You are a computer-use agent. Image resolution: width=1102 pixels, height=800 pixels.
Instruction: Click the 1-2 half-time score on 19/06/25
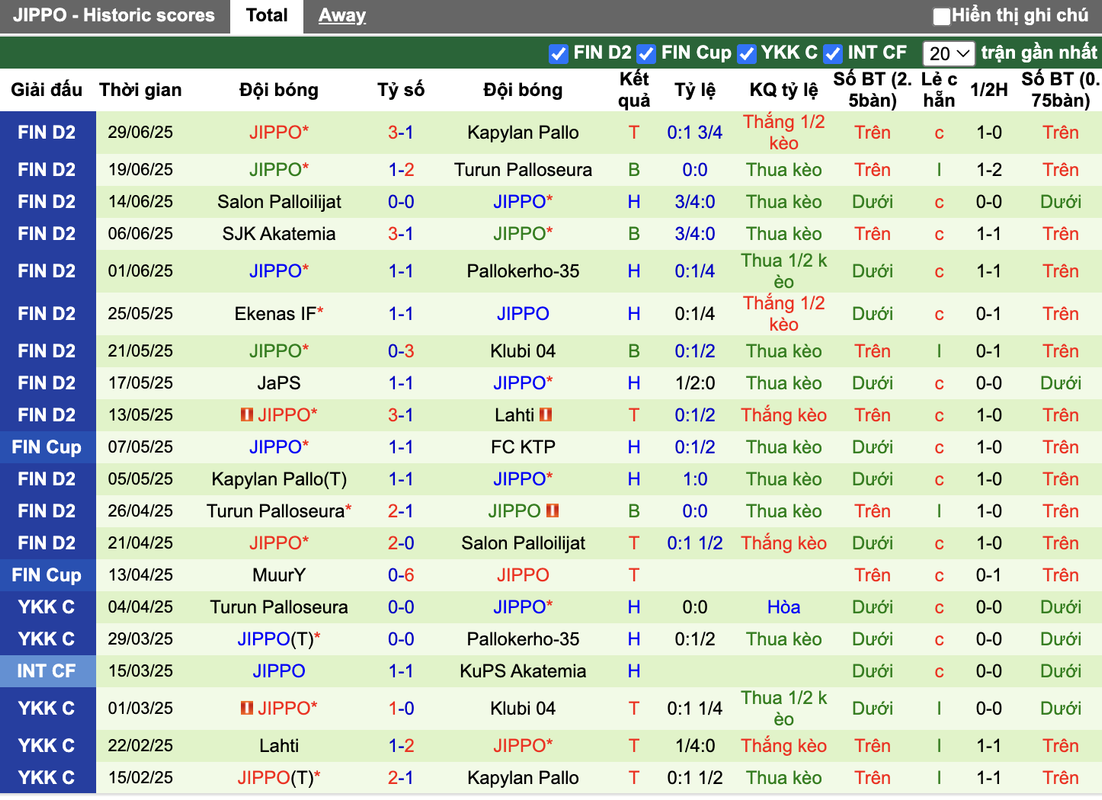989,169
